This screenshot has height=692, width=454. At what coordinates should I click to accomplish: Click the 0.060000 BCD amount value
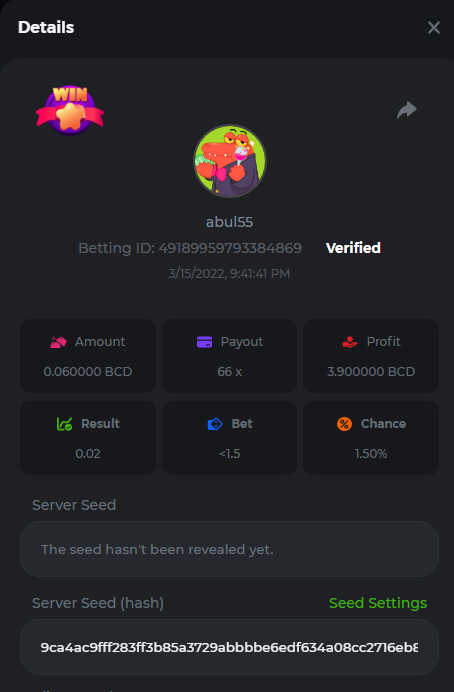(88, 372)
